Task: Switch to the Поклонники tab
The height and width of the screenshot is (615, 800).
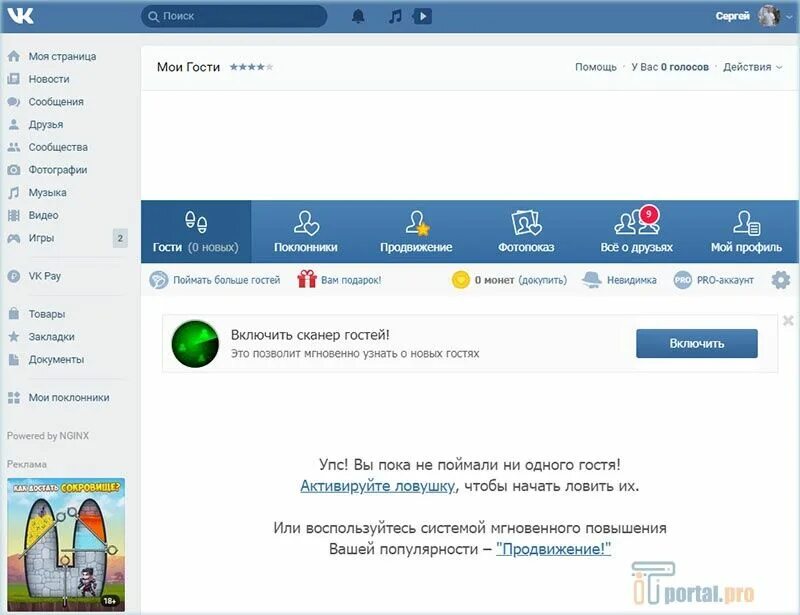Action: click(306, 232)
